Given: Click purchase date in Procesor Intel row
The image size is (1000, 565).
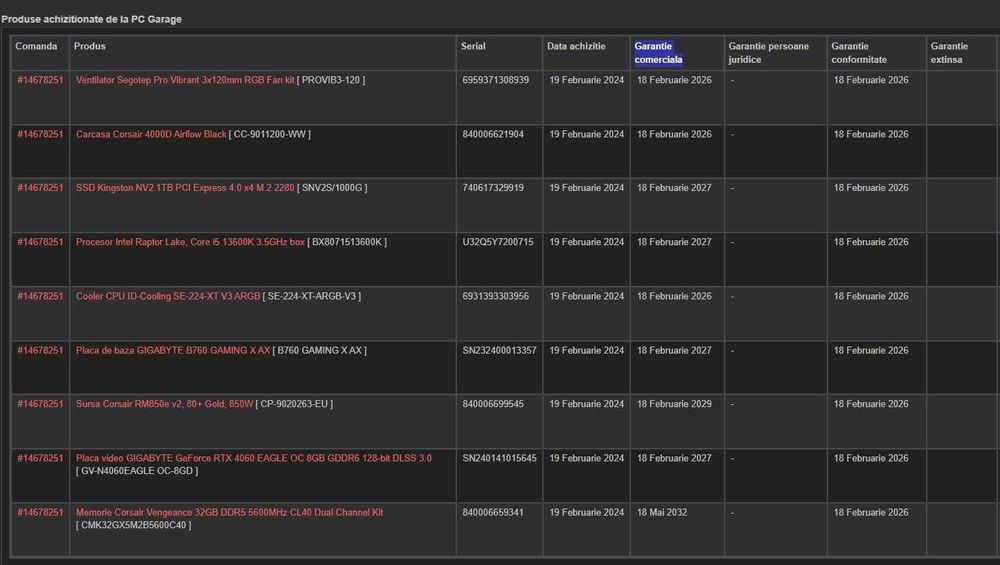Looking at the screenshot, I should point(587,242).
